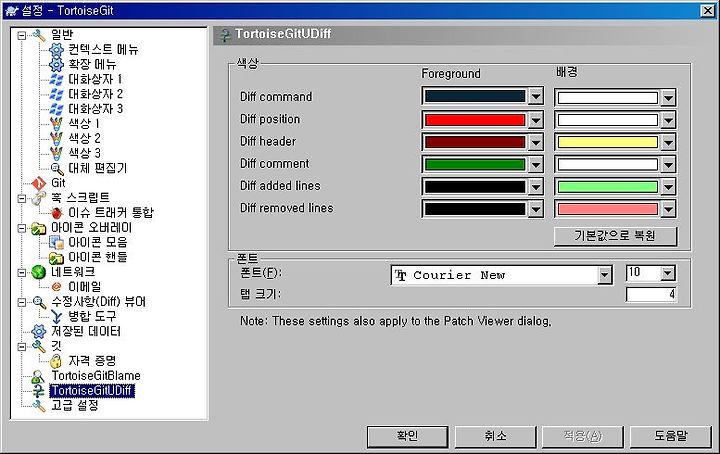Click the red Git diamond icon
The width and height of the screenshot is (720, 454).
[39, 183]
